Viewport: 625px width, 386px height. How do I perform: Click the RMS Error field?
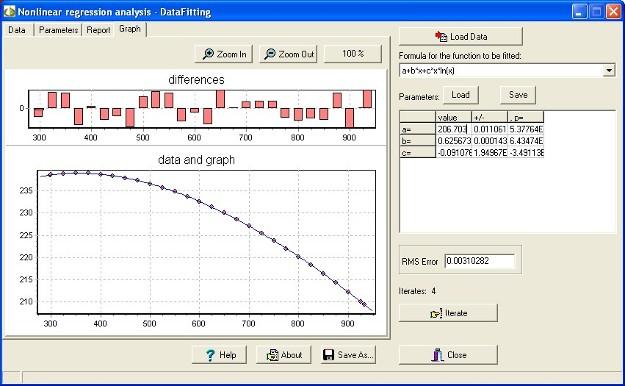click(x=480, y=261)
